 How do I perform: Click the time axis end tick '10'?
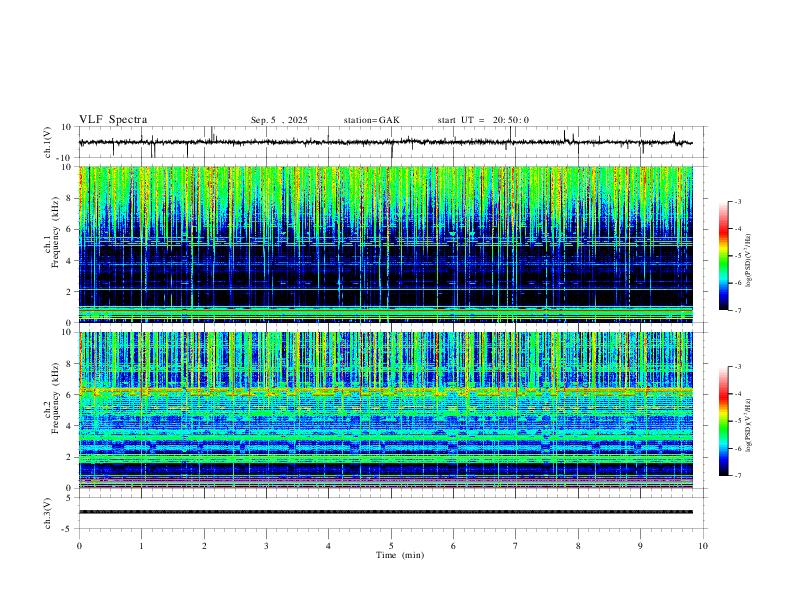[x=703, y=546]
